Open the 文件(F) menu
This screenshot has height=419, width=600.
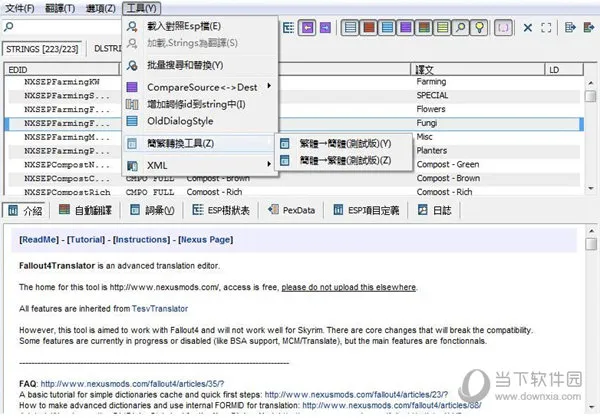[20, 8]
